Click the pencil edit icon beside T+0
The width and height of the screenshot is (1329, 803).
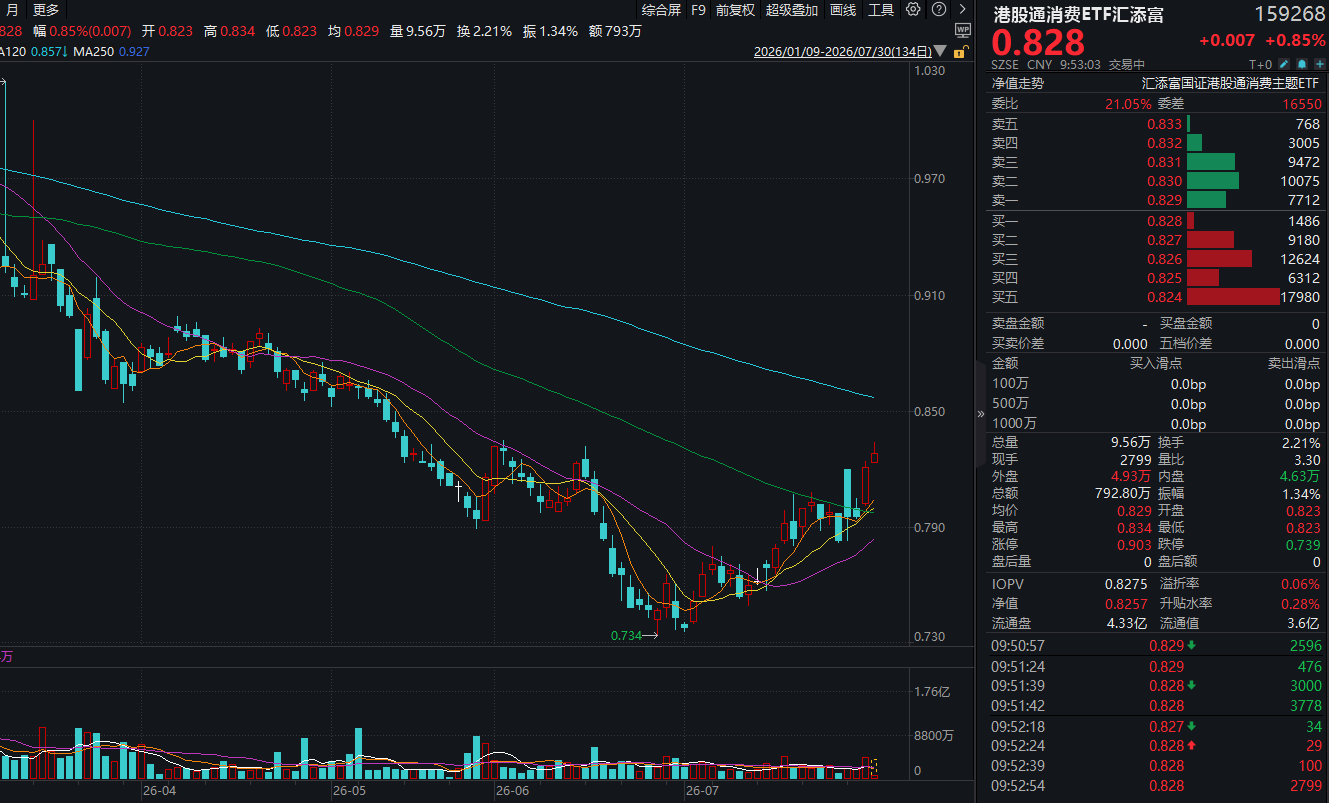coord(1283,64)
